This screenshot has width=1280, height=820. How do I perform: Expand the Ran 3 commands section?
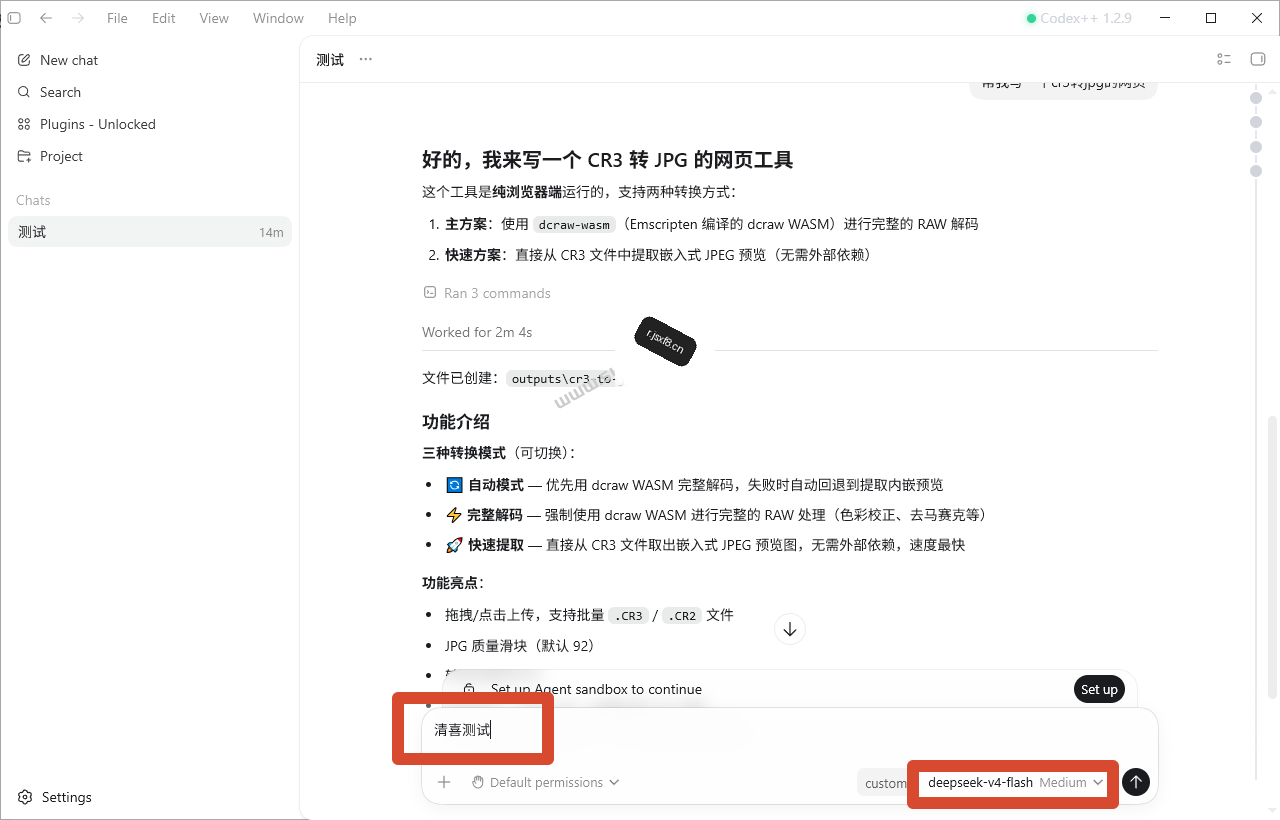pyautogui.click(x=487, y=293)
